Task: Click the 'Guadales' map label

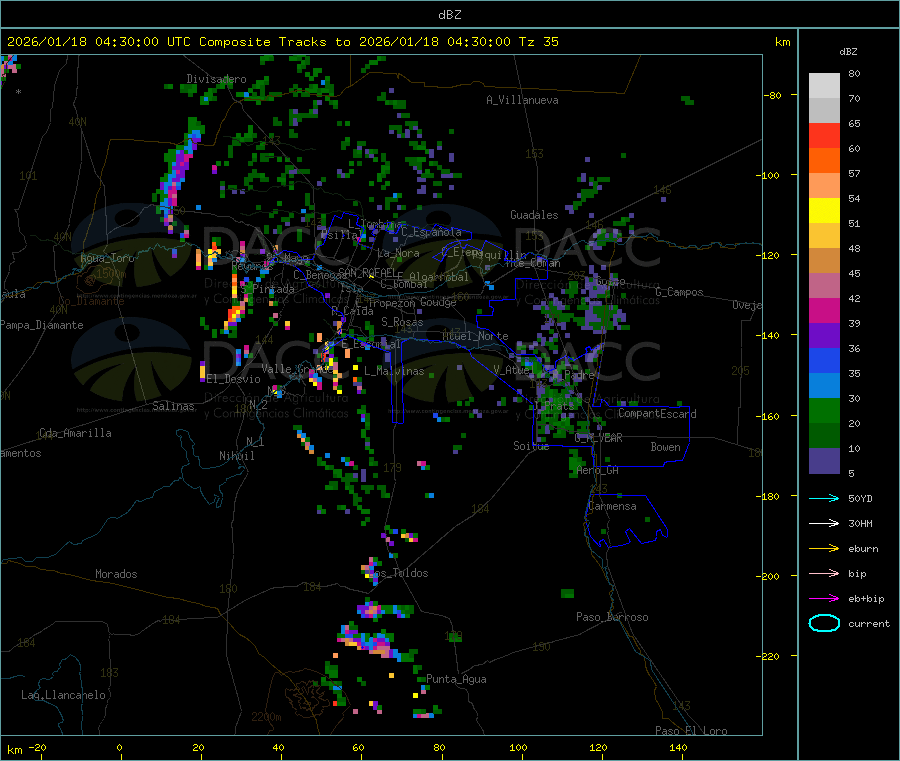Action: pyautogui.click(x=534, y=215)
